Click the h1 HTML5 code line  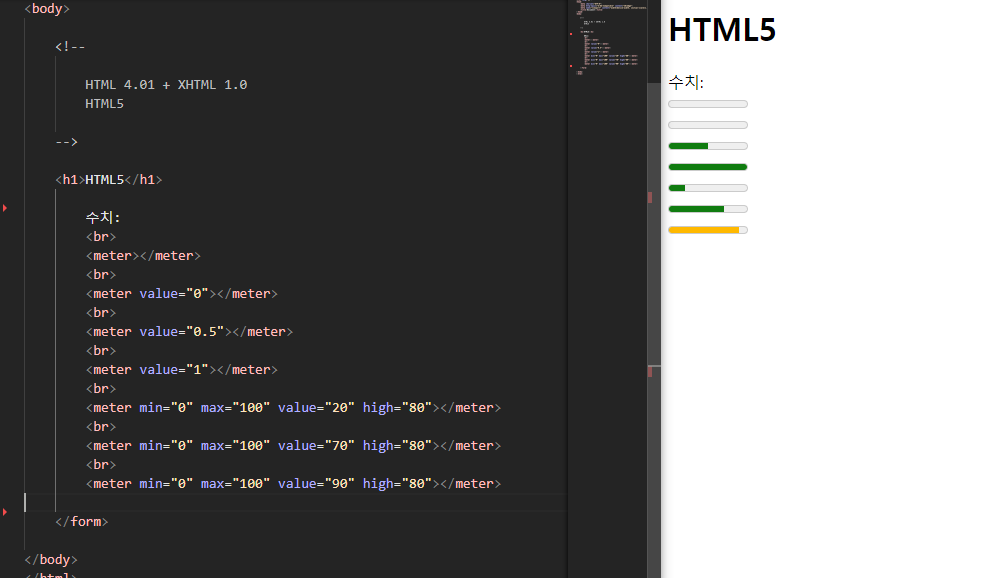(109, 179)
